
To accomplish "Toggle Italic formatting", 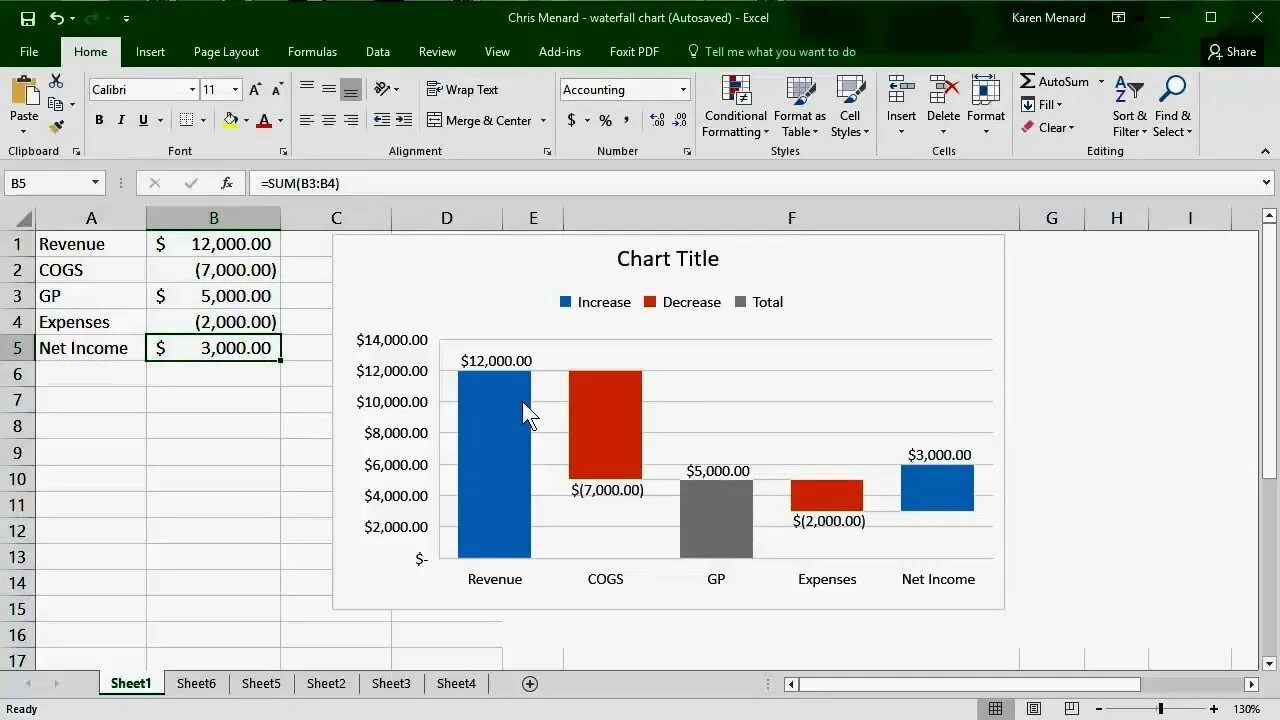I will (121, 120).
